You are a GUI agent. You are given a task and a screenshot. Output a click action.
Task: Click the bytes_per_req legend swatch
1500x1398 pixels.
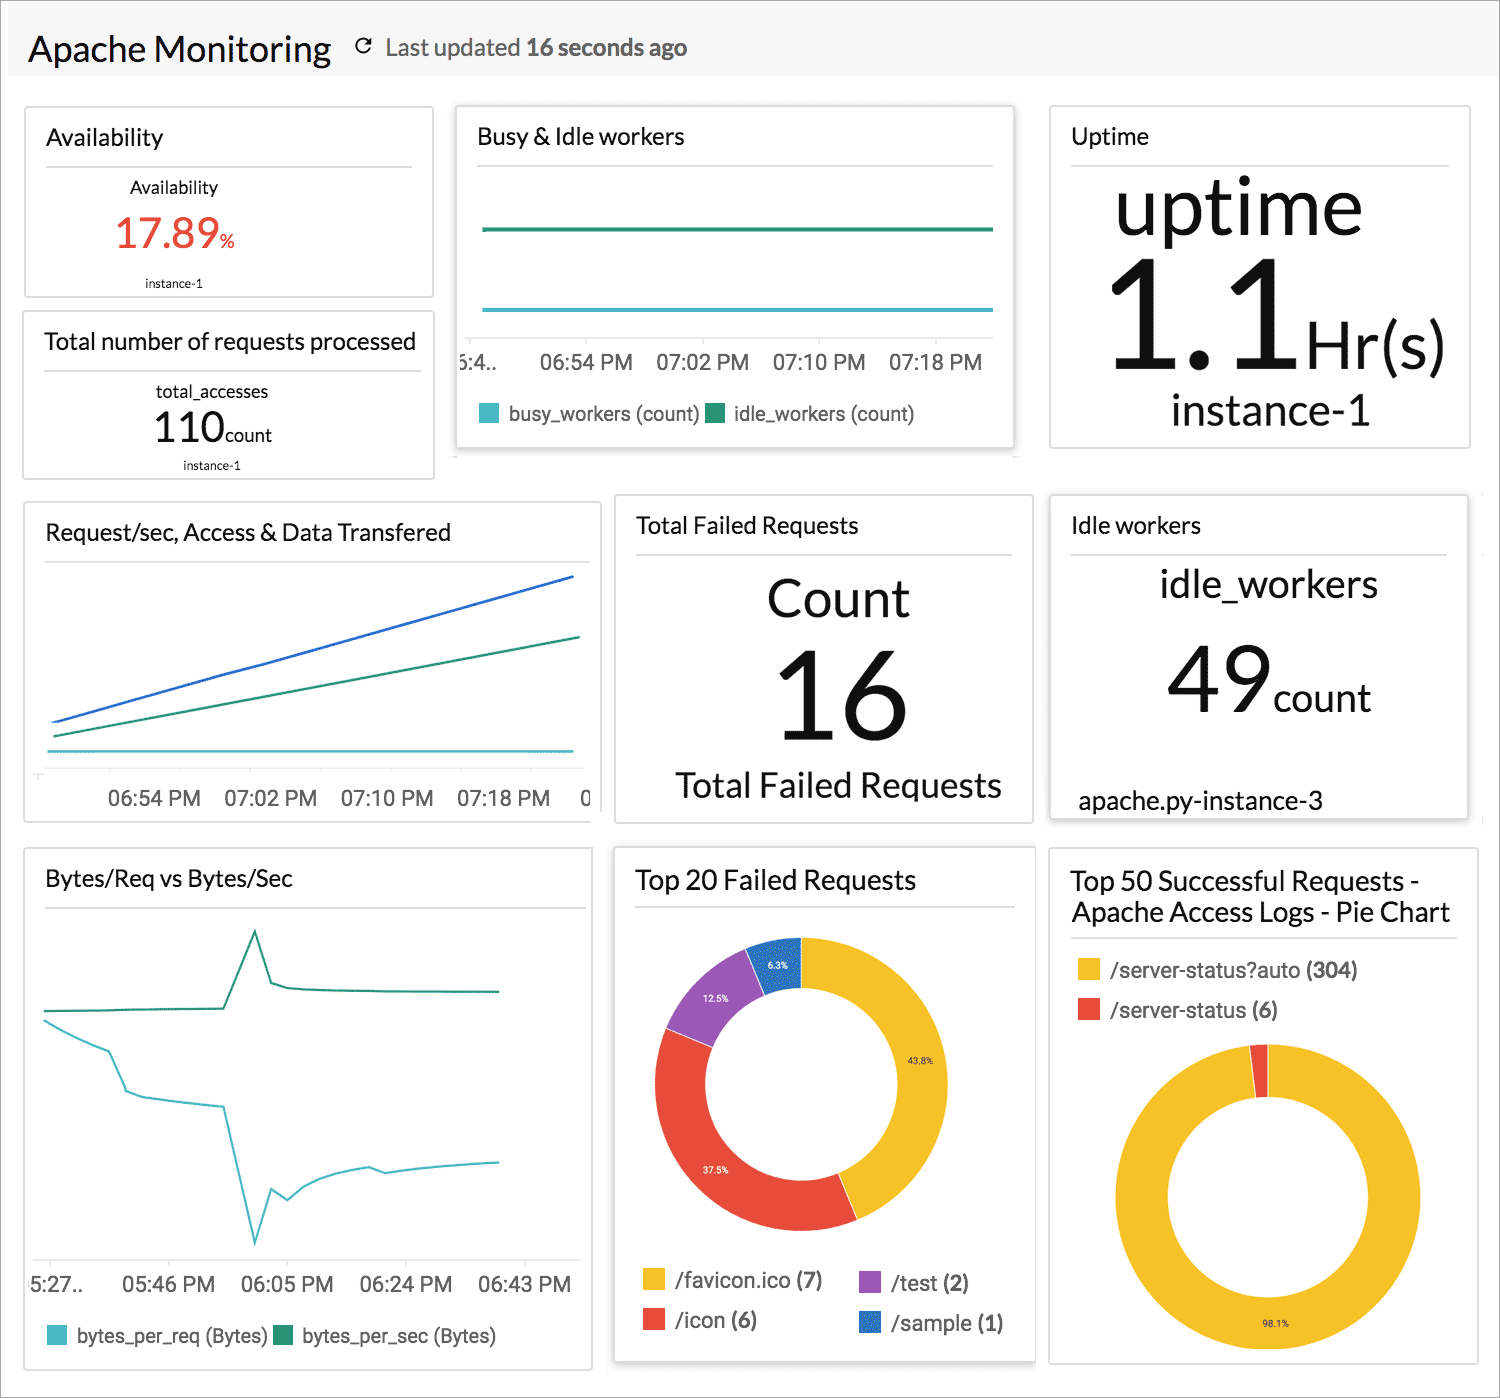pos(57,1336)
